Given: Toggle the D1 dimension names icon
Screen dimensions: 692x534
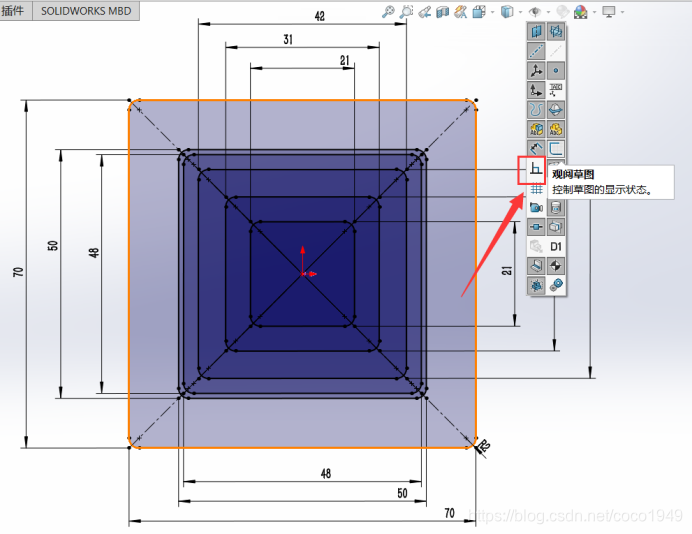Looking at the screenshot, I should (556, 246).
